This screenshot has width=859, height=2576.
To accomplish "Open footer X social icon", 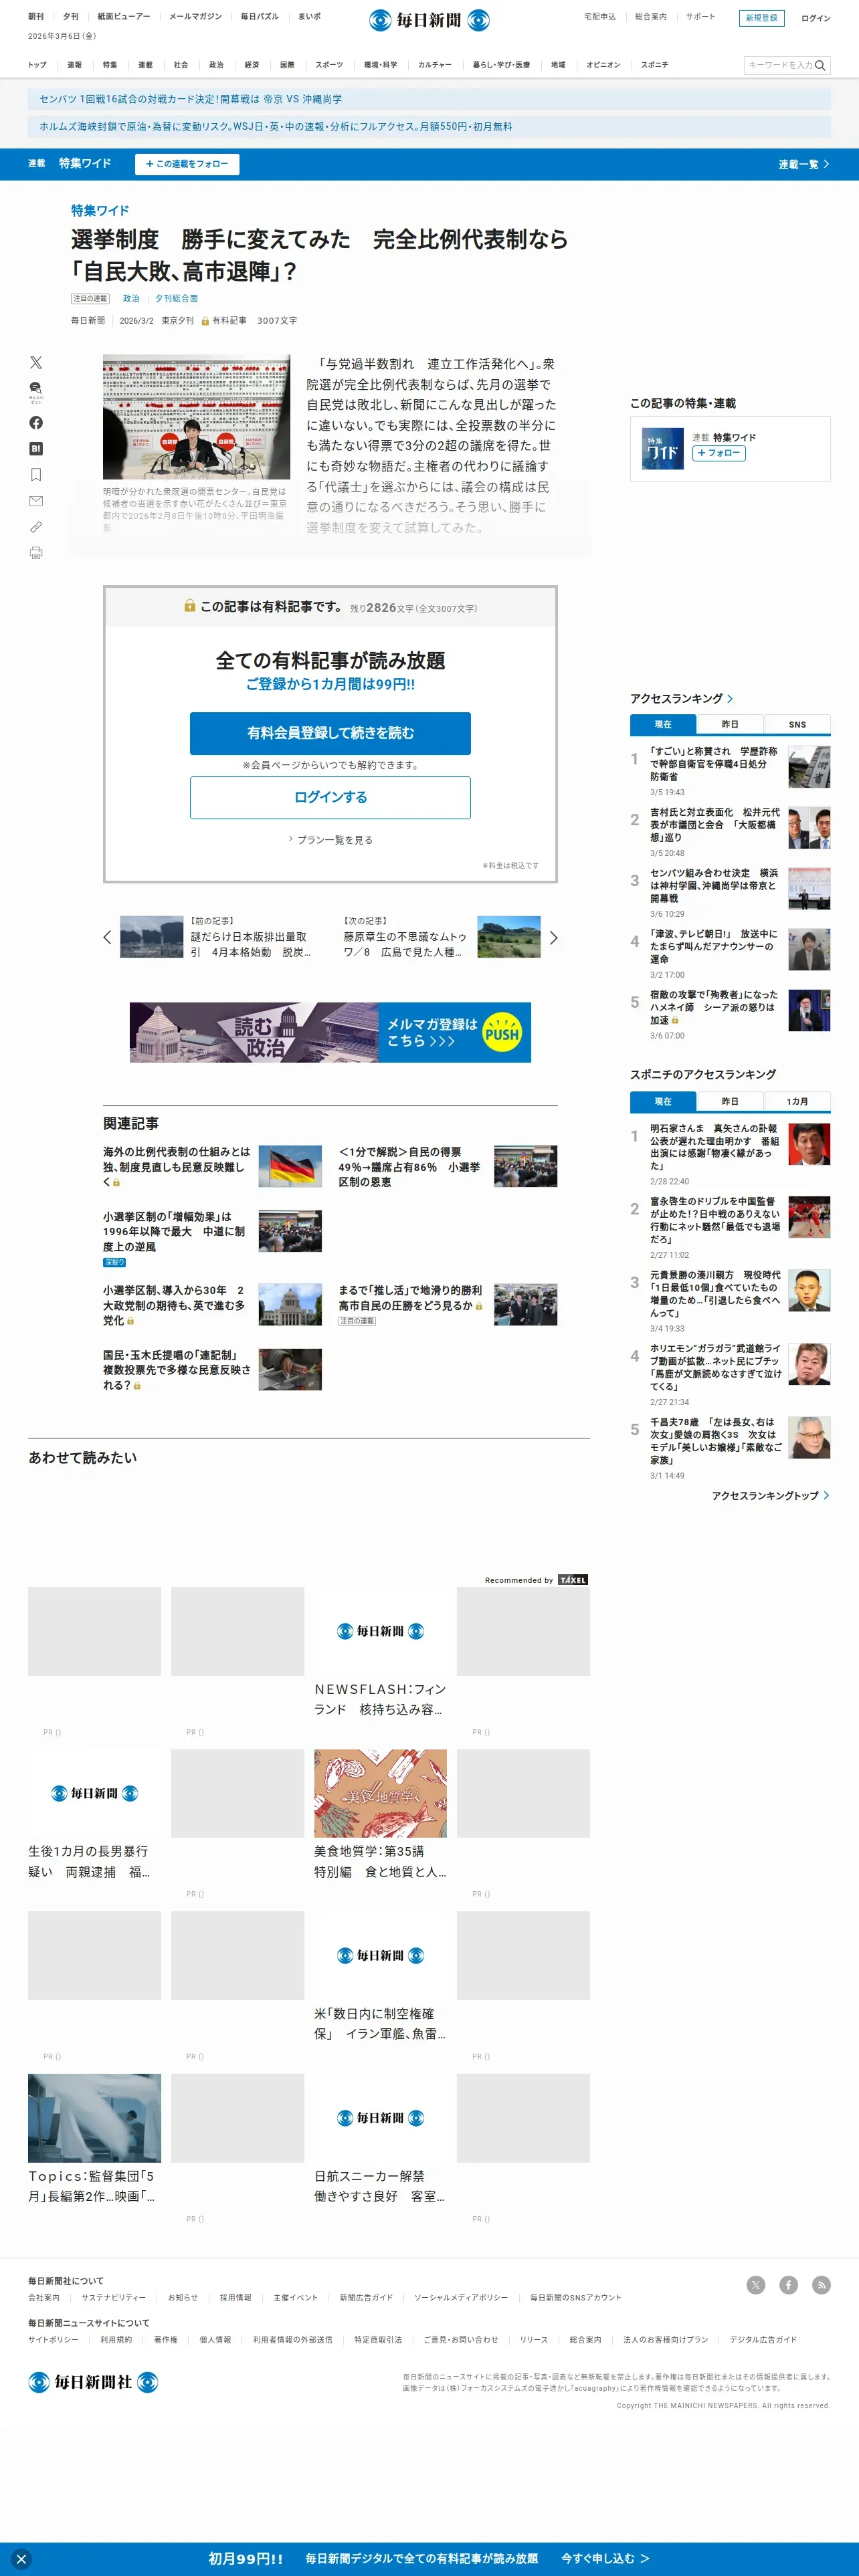I will click(x=756, y=2285).
